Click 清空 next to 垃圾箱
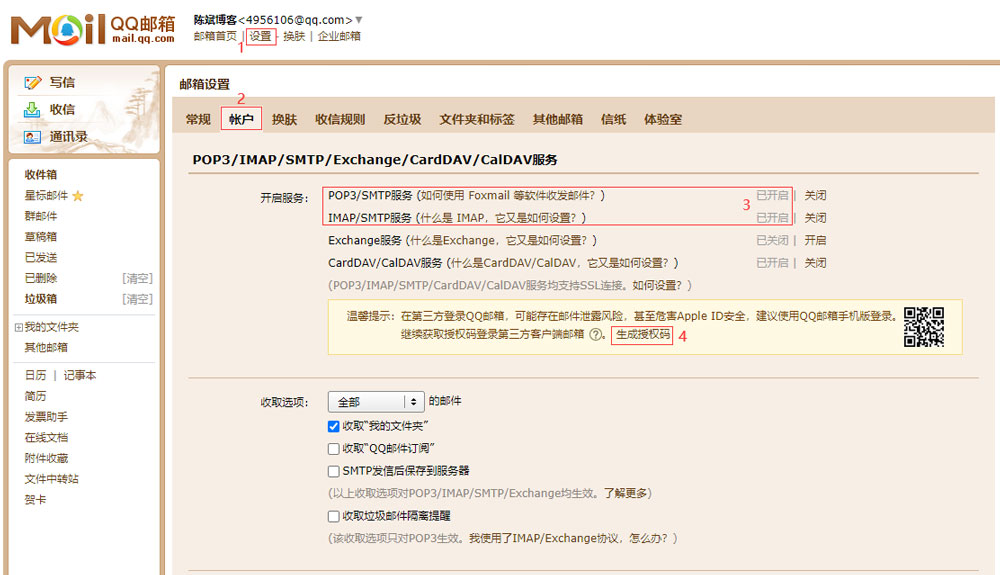Image resolution: width=1000 pixels, height=575 pixels. click(x=138, y=299)
